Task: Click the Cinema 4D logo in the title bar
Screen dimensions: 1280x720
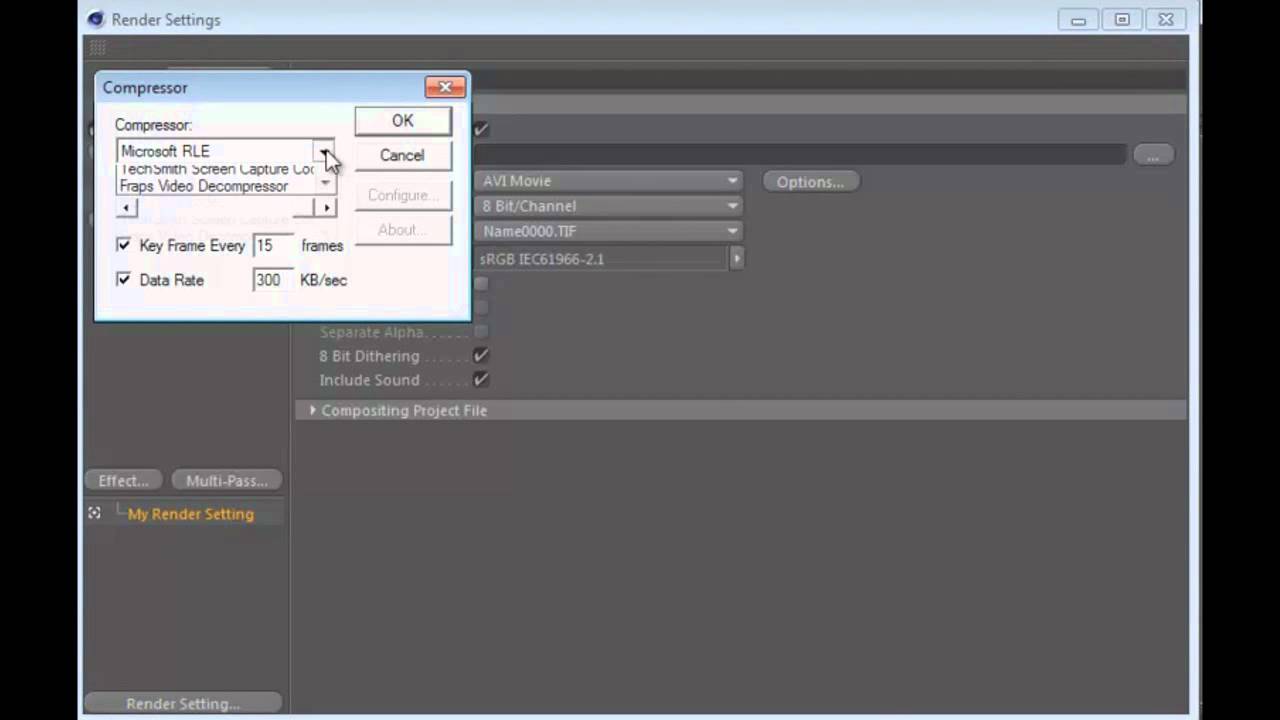Action: coord(95,19)
